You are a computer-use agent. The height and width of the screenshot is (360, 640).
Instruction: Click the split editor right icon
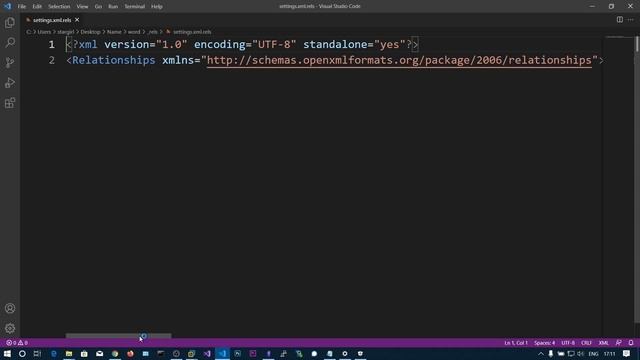[x=620, y=20]
